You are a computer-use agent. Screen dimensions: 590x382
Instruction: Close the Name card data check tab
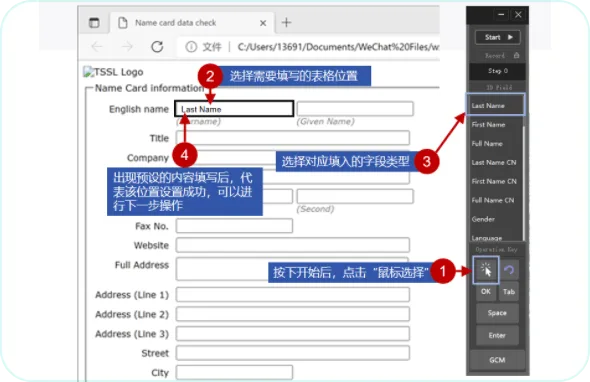tap(263, 23)
